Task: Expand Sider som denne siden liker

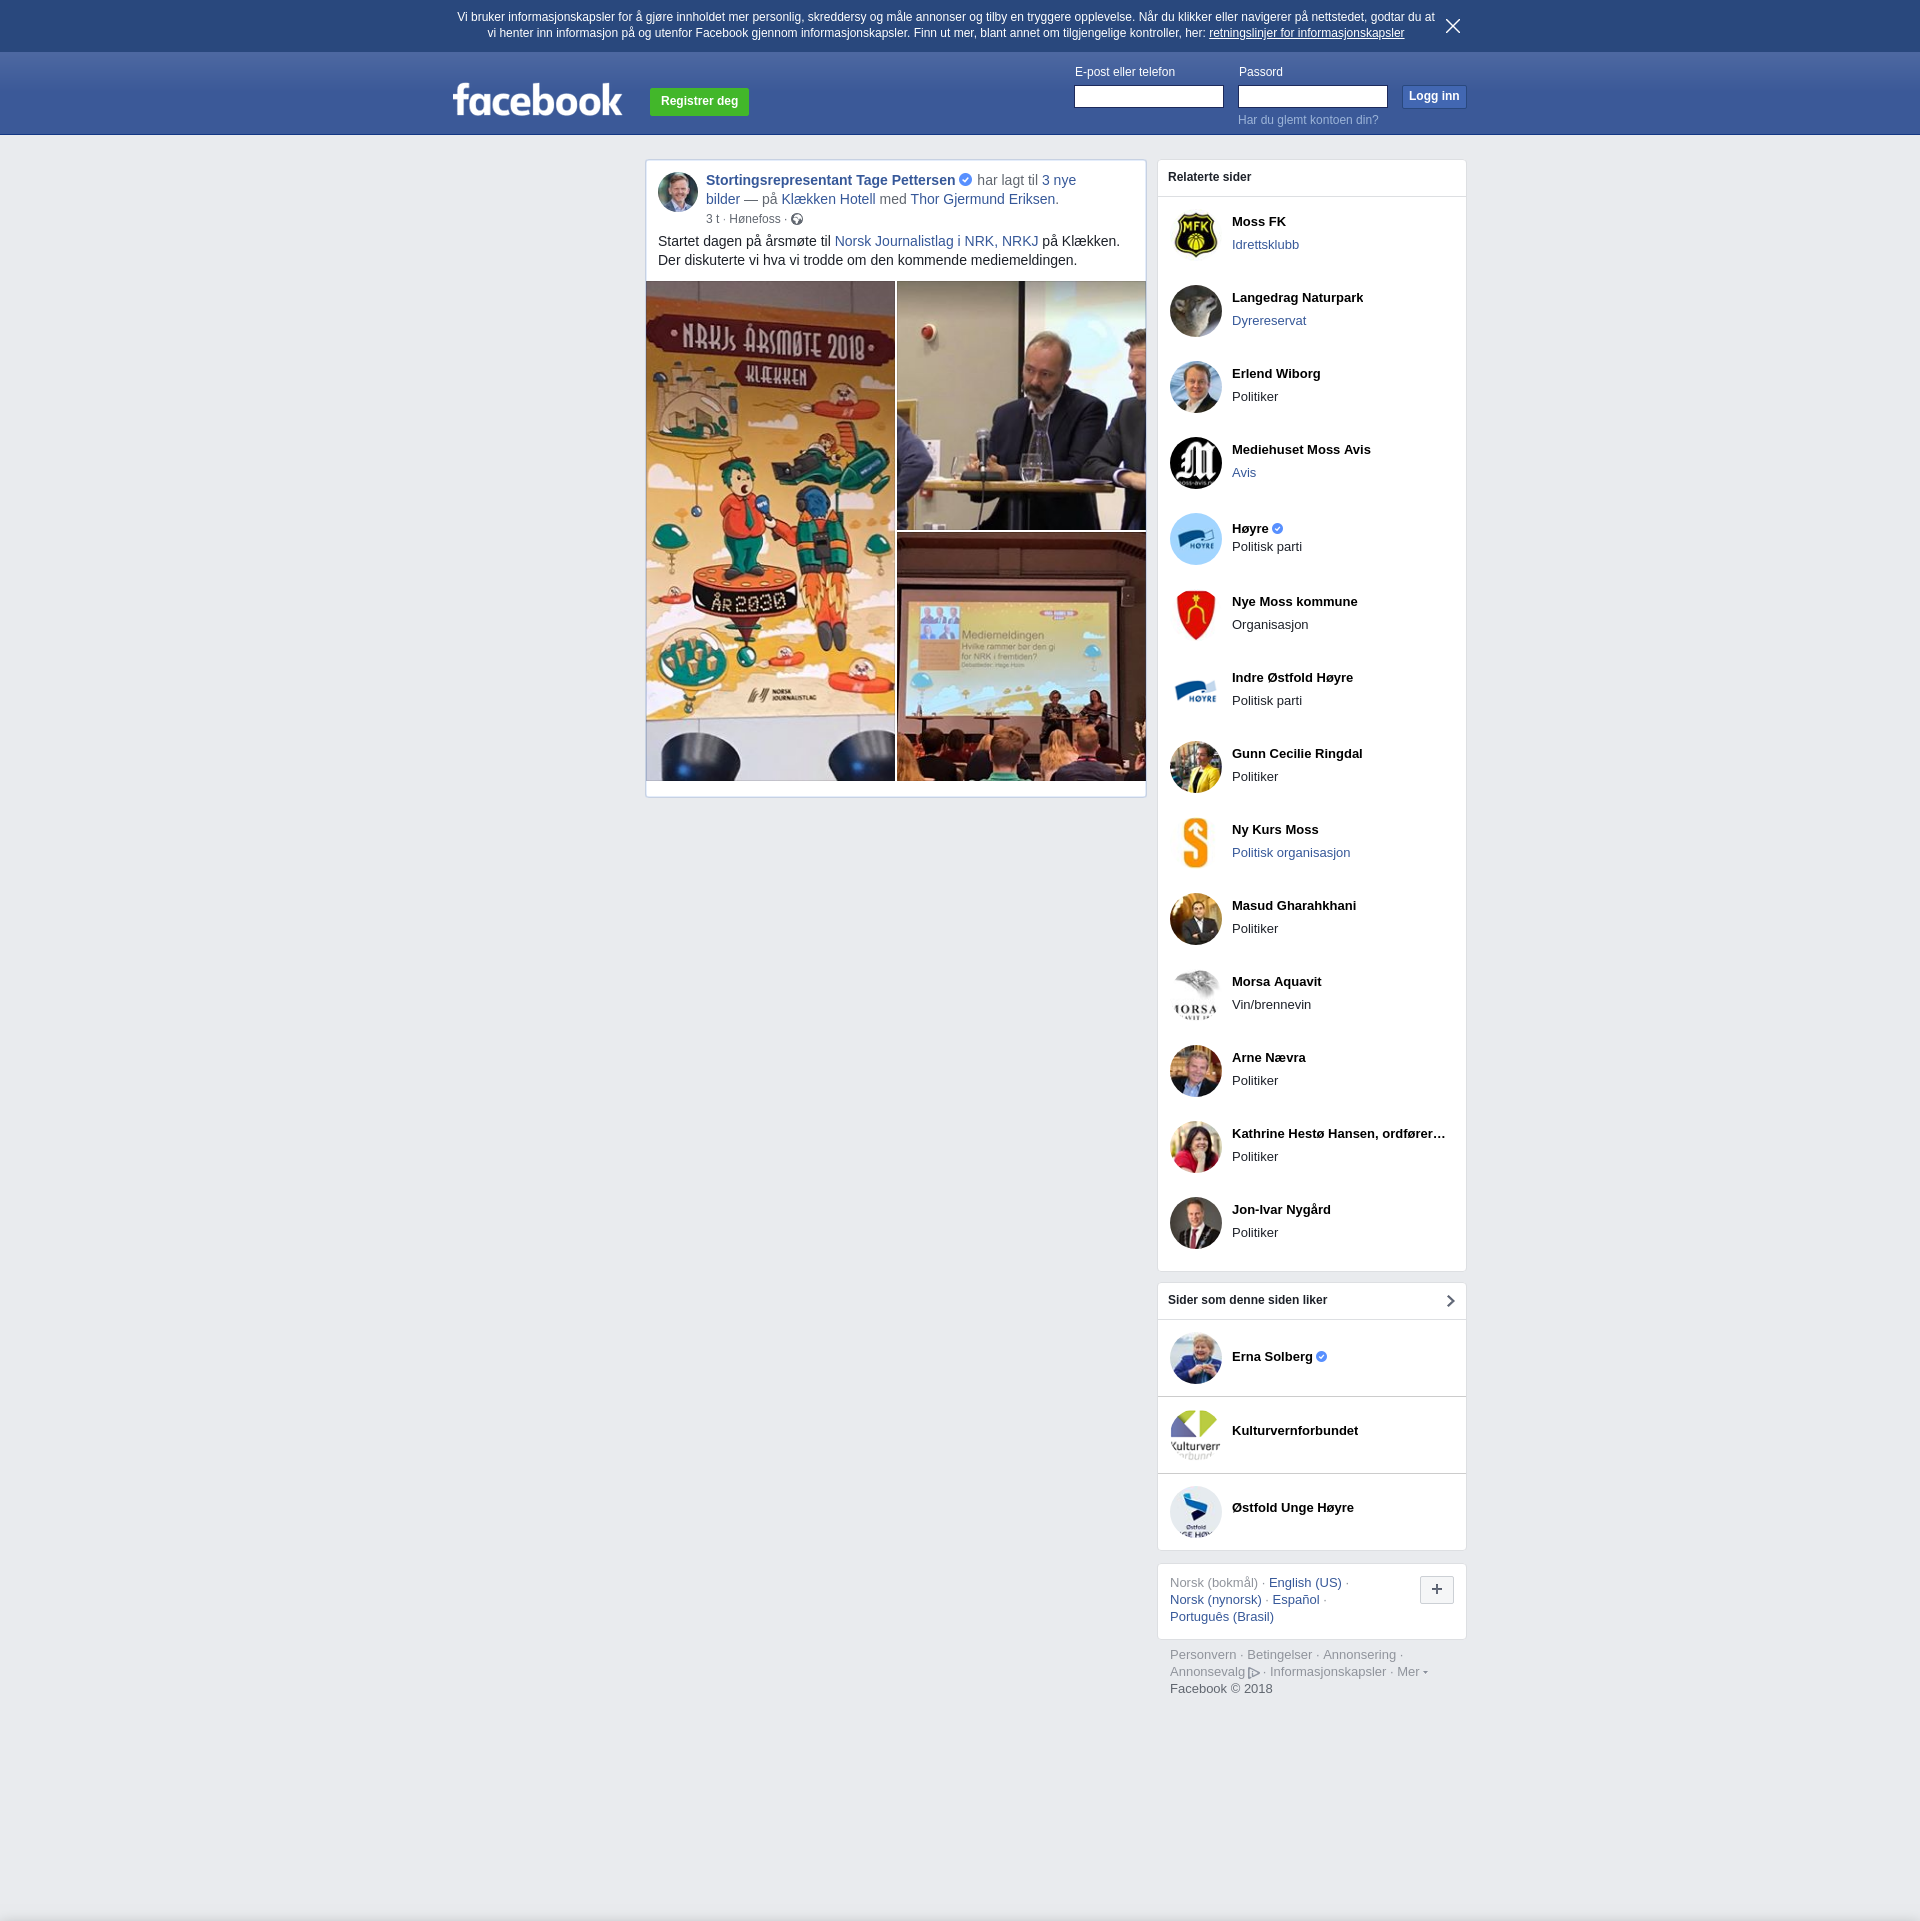Action: point(1450,1300)
